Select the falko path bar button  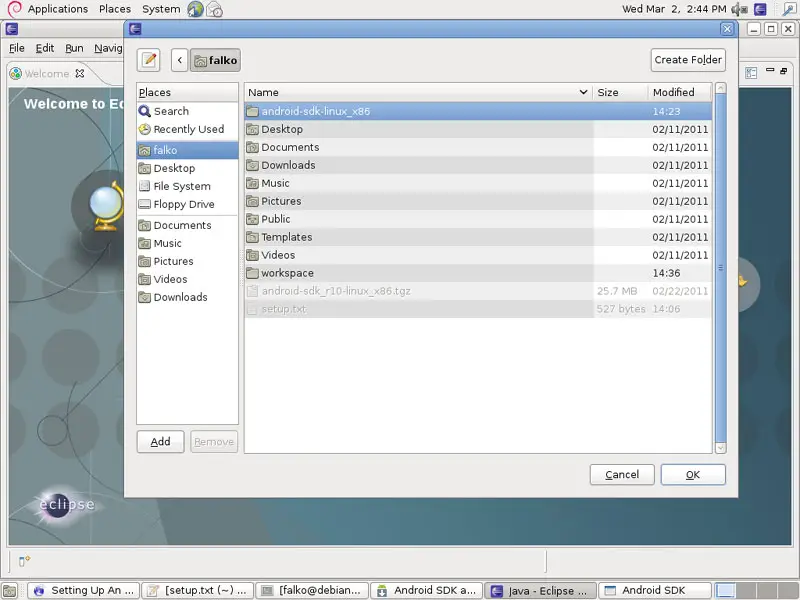(215, 60)
